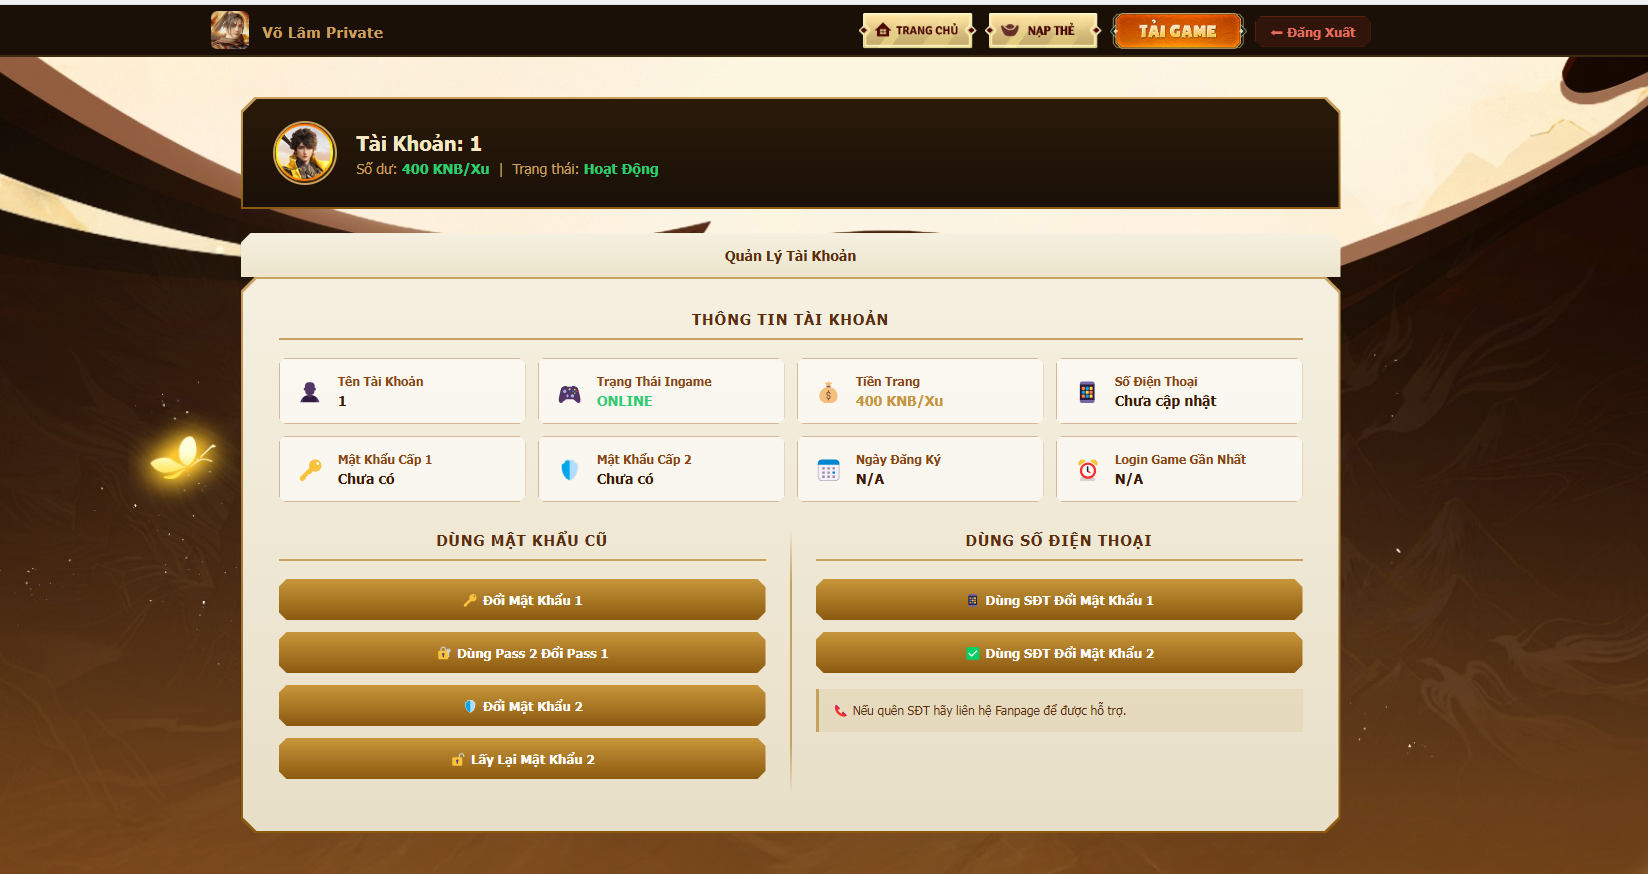Click the key icon for Mật Khẩu Cấp 1

(x=310, y=470)
